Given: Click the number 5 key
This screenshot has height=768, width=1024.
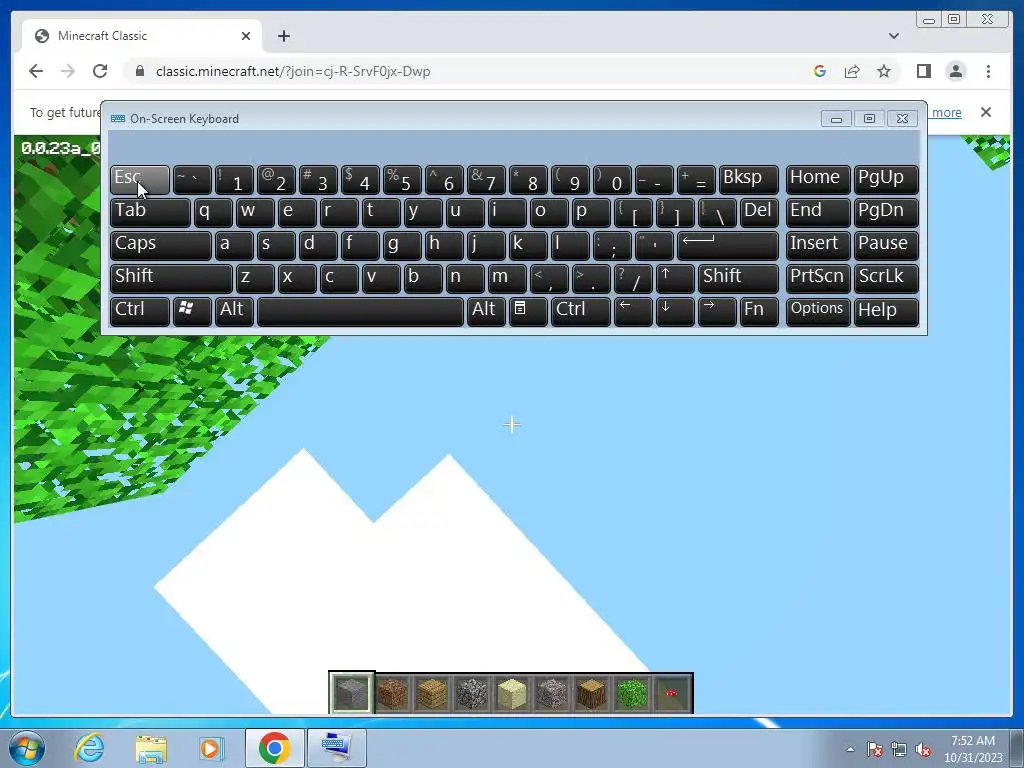Looking at the screenshot, I should pyautogui.click(x=402, y=180).
